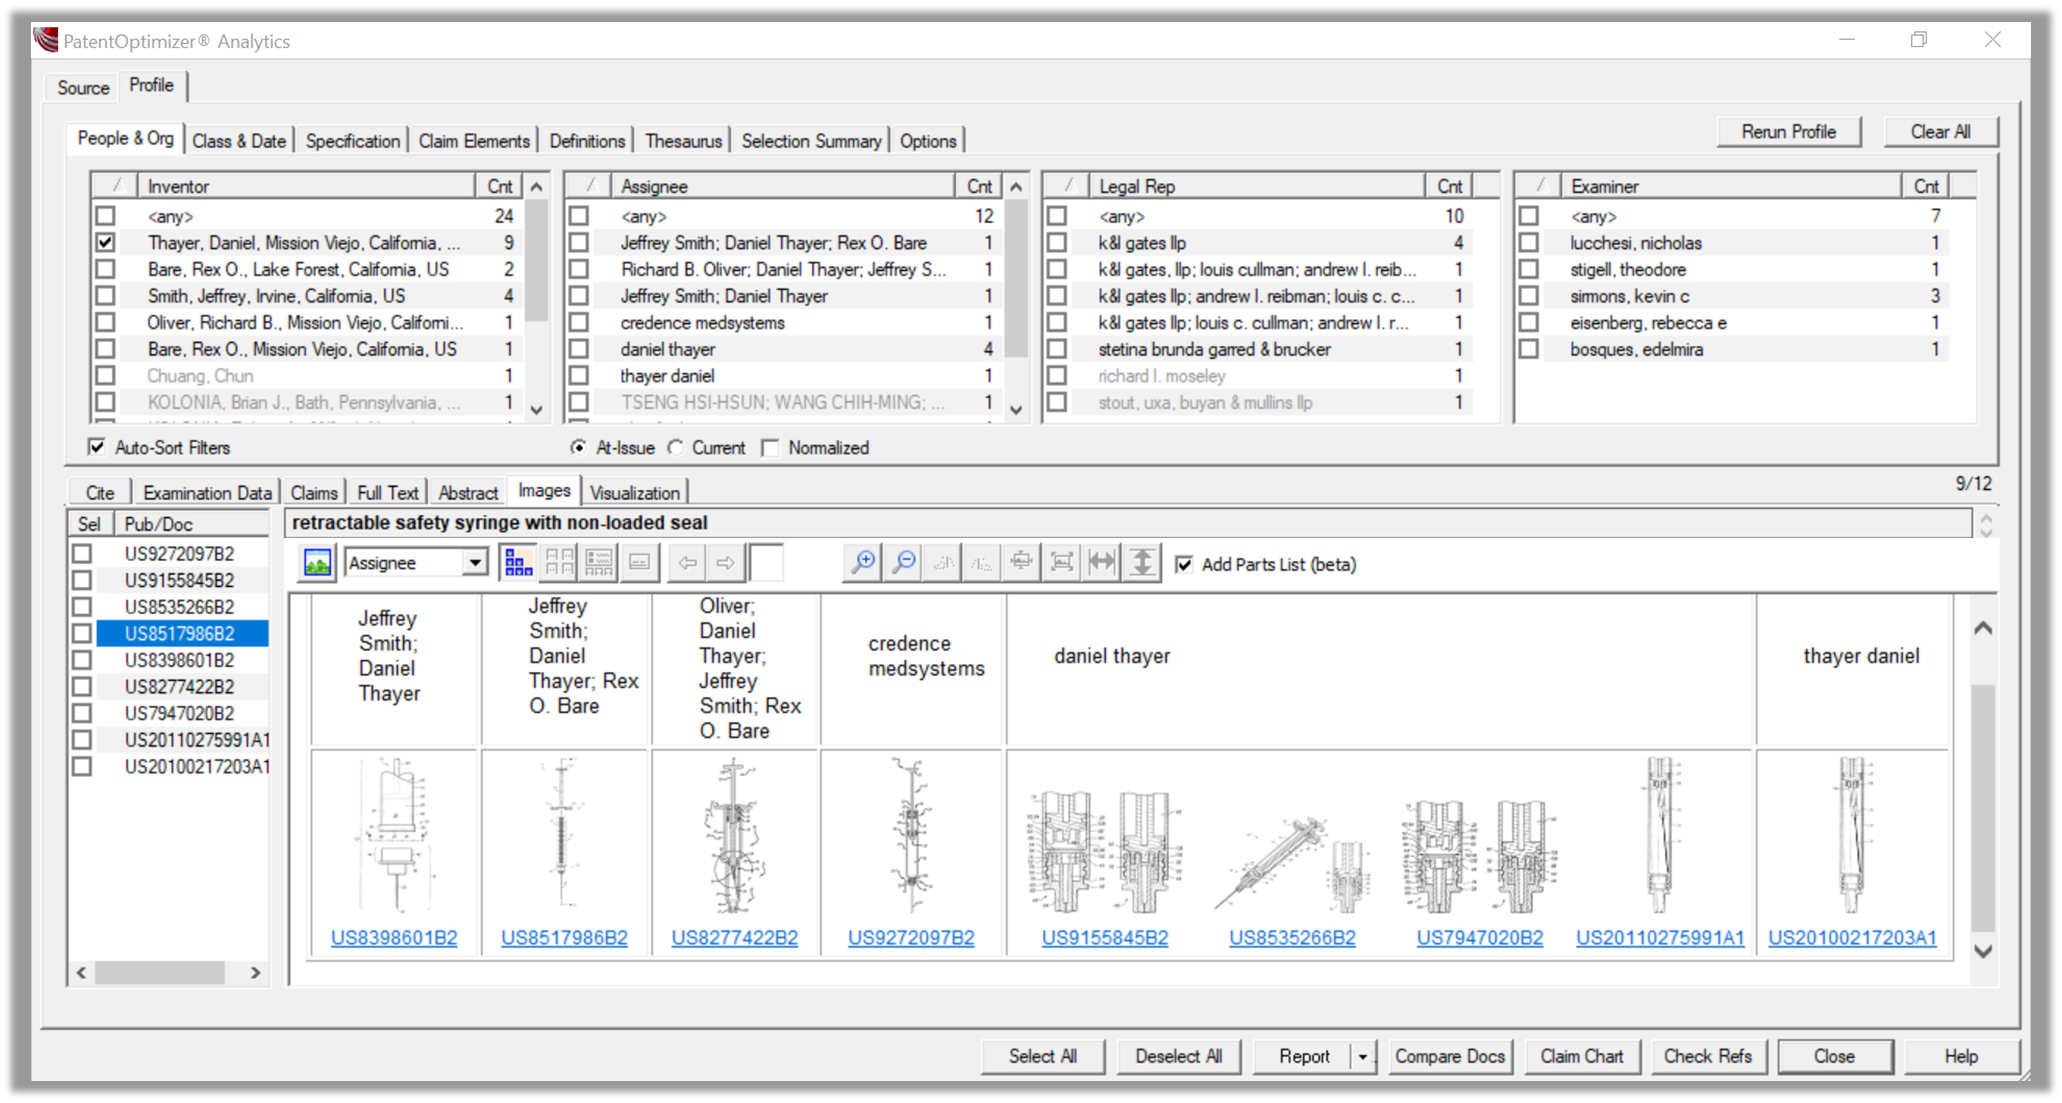This screenshot has width=2062, height=1103.
Task: Open the Assignee grouping dropdown
Action: click(475, 563)
